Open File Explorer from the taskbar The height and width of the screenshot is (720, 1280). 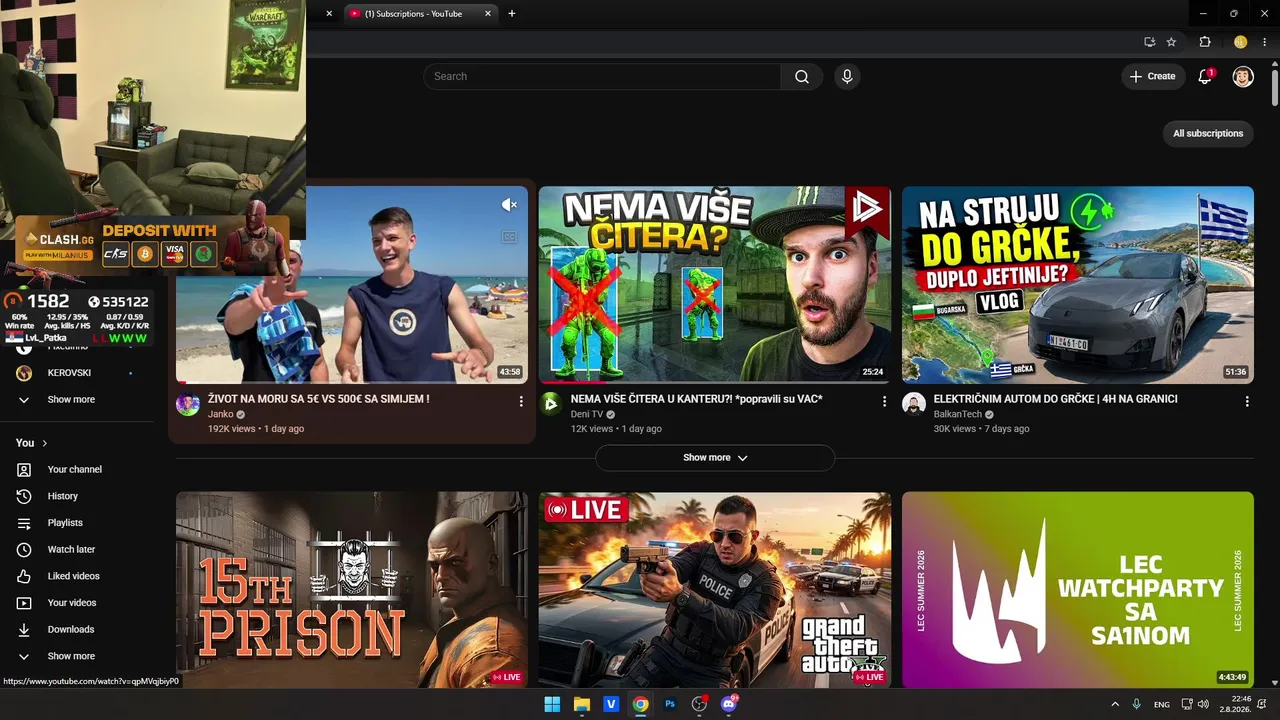581,704
